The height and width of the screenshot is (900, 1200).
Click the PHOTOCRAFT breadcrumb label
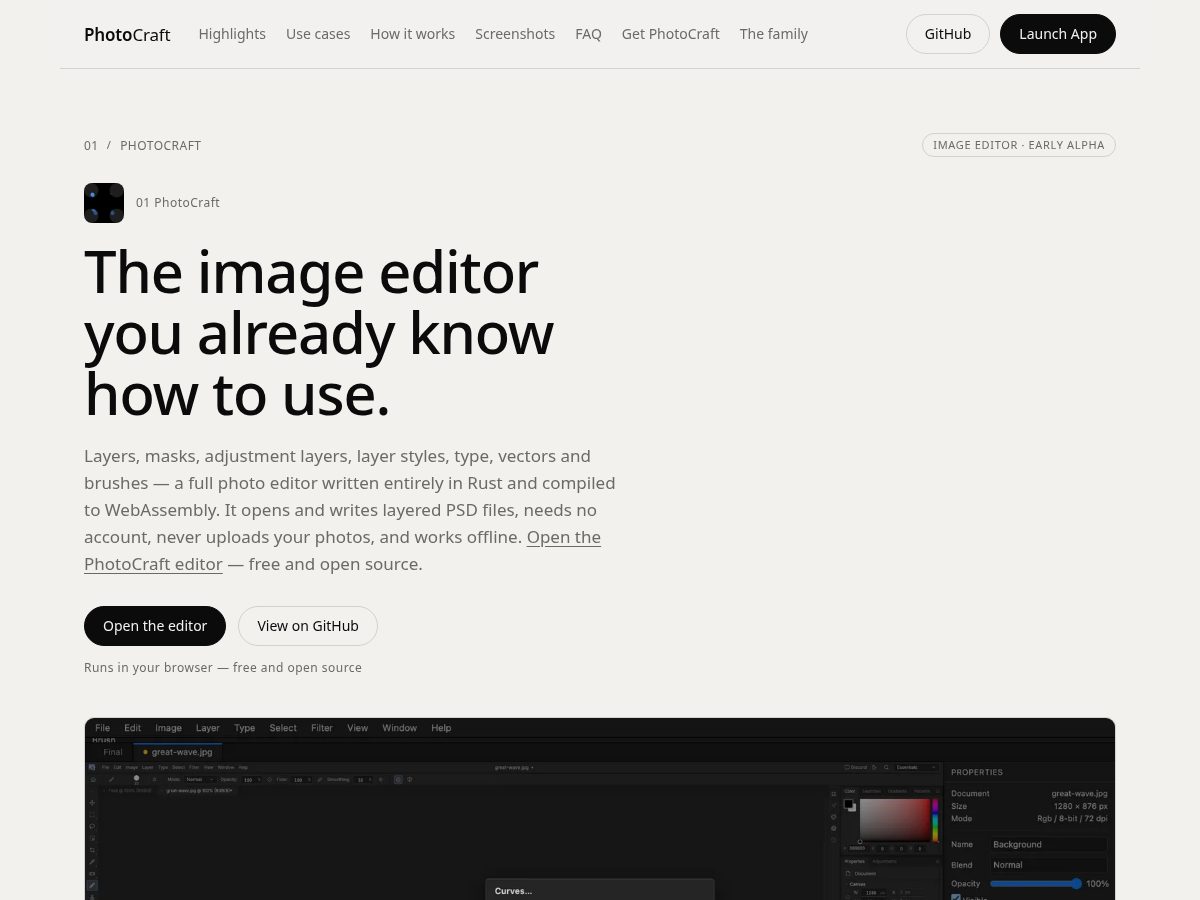(x=160, y=145)
